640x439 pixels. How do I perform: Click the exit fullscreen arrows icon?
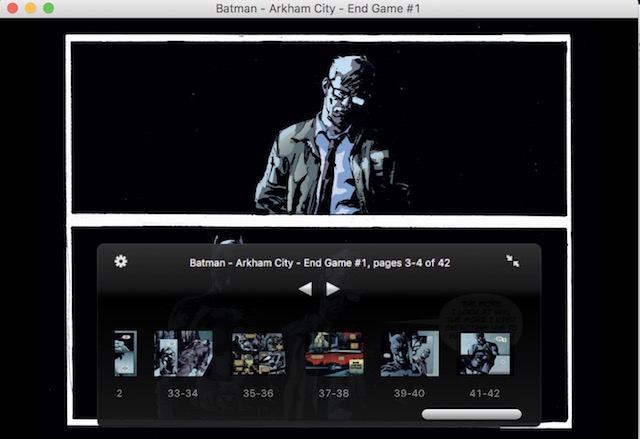[x=513, y=261]
